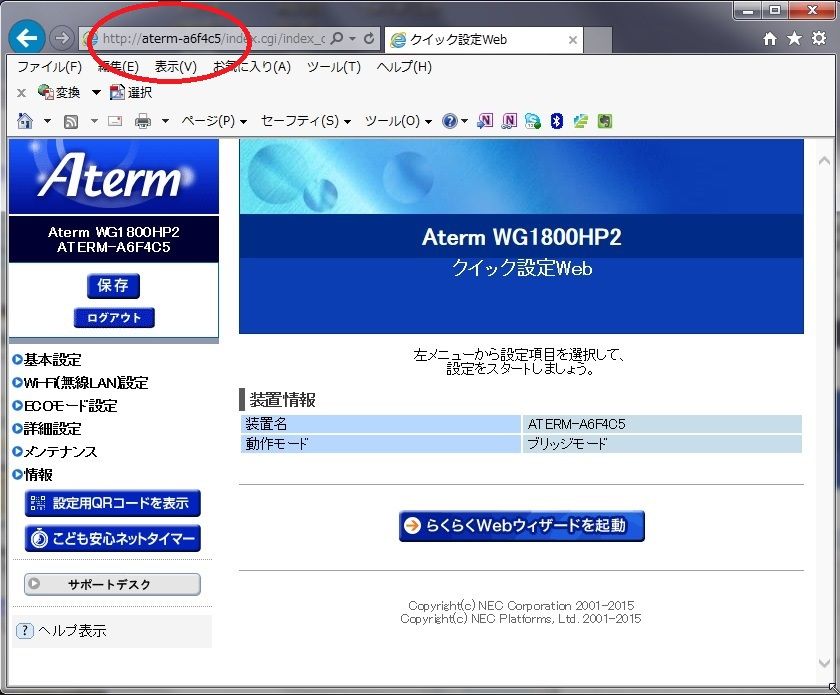840x695 pixels.
Task: Click the QR code icon on 設定用QRコード button
Action: 38,503
